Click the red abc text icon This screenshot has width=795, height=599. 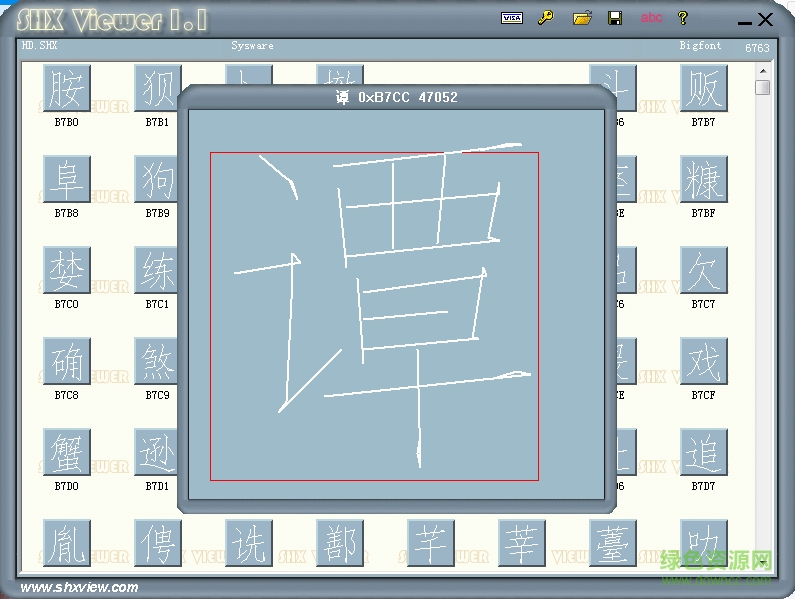(651, 18)
